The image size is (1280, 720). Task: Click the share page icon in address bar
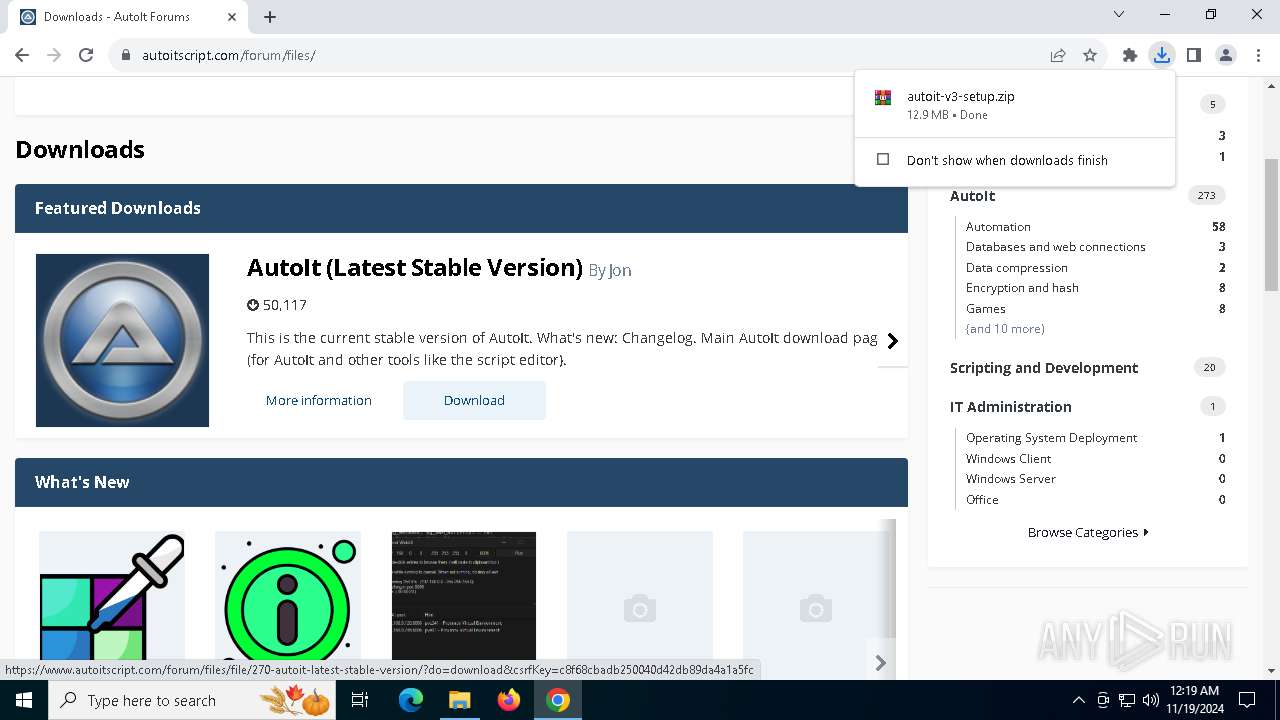pos(1058,55)
